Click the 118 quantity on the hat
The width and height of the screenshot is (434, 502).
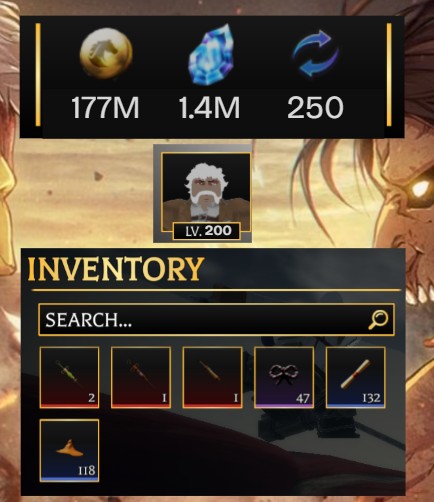[x=87, y=471]
